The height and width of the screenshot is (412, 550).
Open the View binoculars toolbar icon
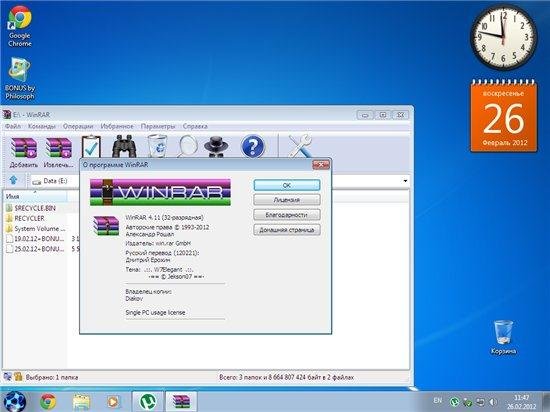pyautogui.click(x=124, y=146)
